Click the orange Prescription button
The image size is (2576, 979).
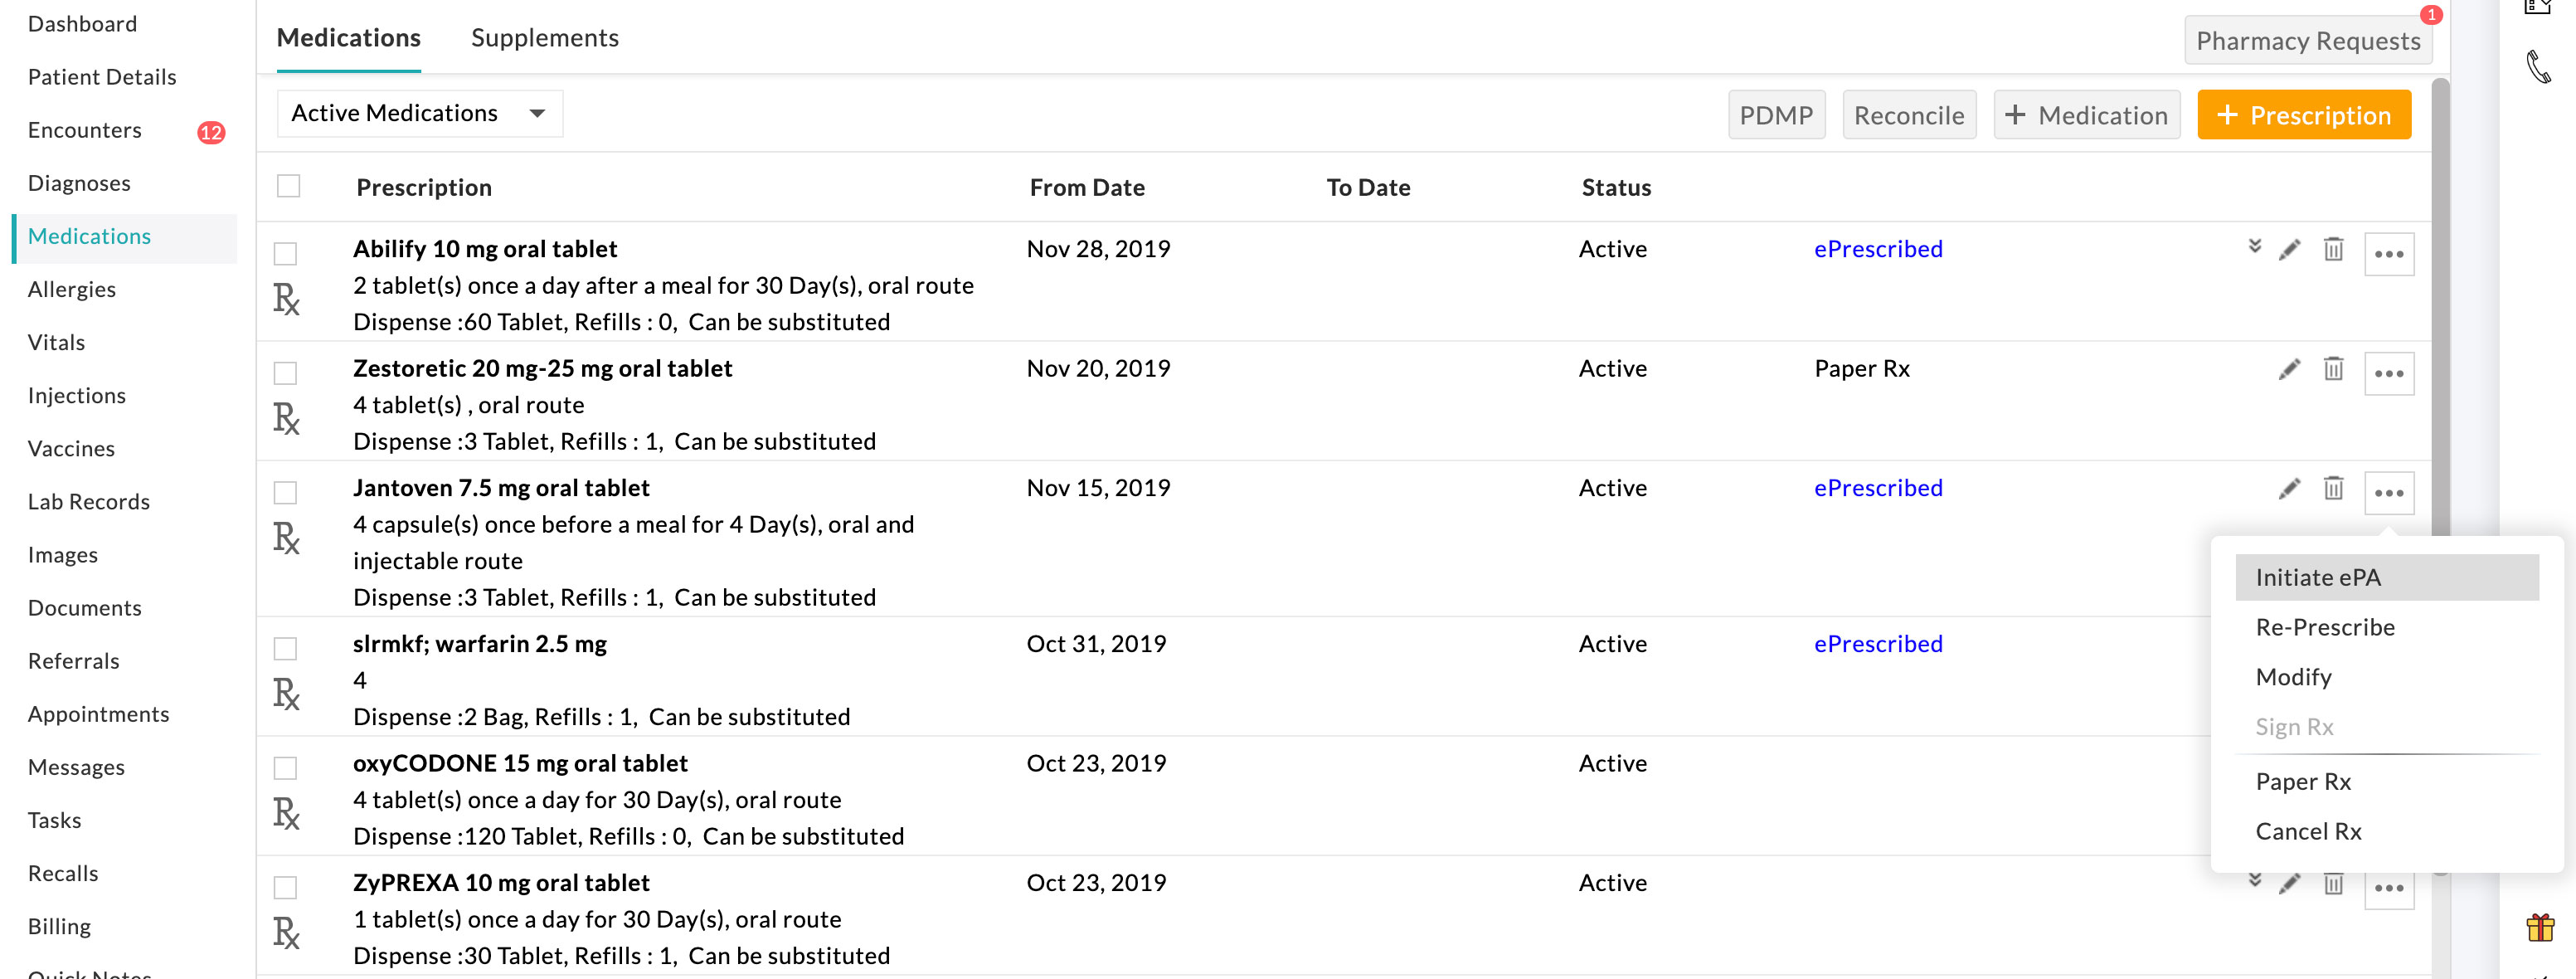point(2303,116)
